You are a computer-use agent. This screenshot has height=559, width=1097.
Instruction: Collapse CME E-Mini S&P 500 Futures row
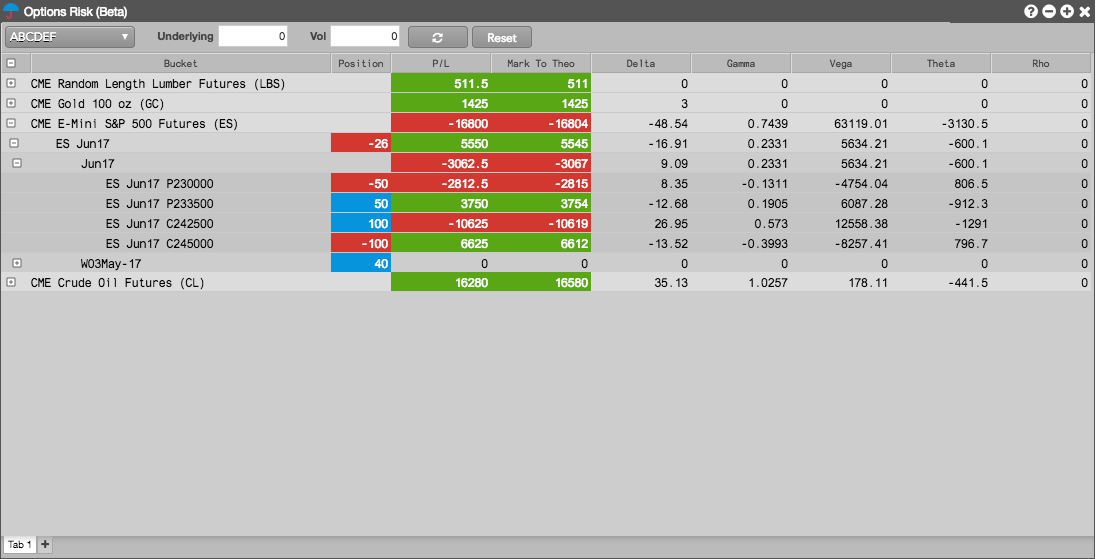pos(10,123)
